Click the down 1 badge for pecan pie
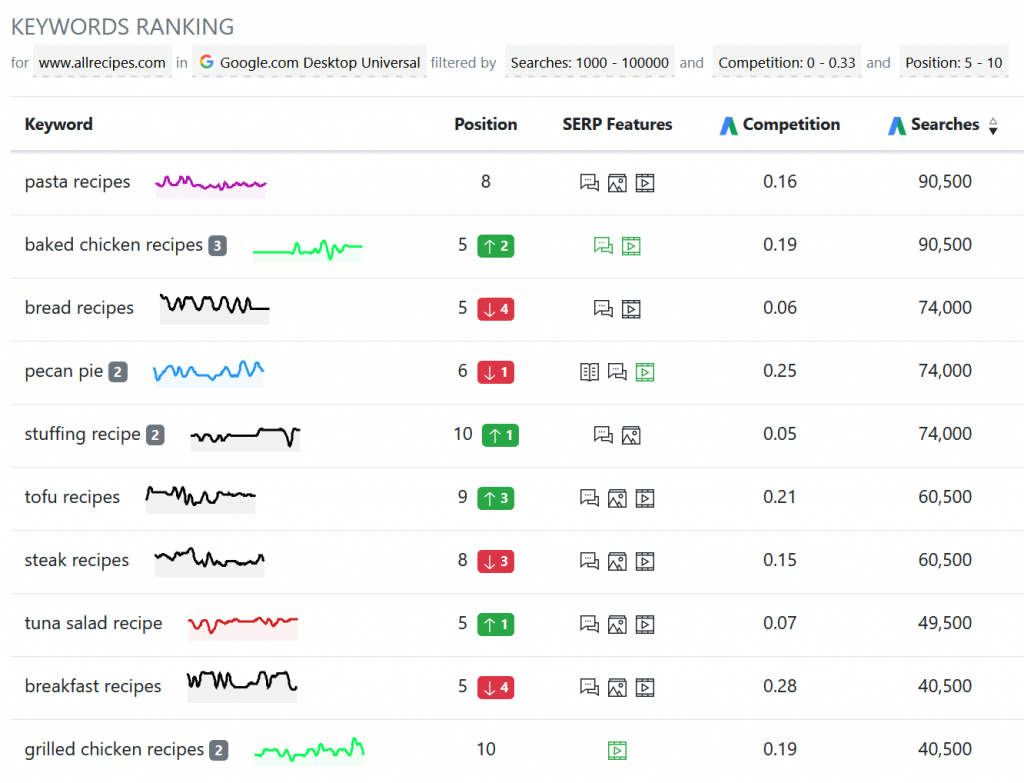This screenshot has width=1024, height=783. [x=496, y=372]
